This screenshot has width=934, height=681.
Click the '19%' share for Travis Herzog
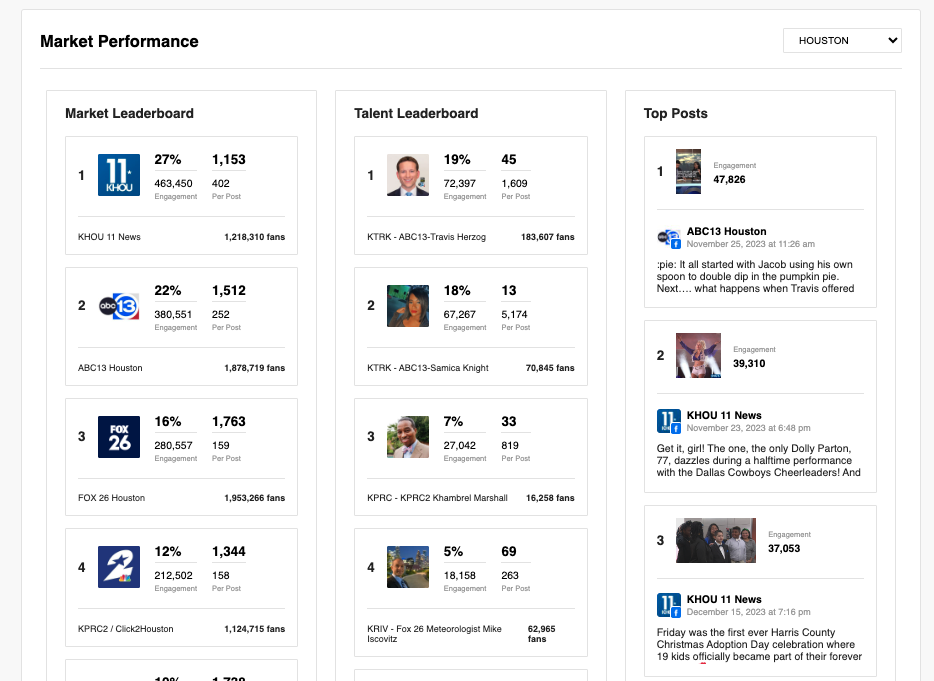click(x=457, y=160)
